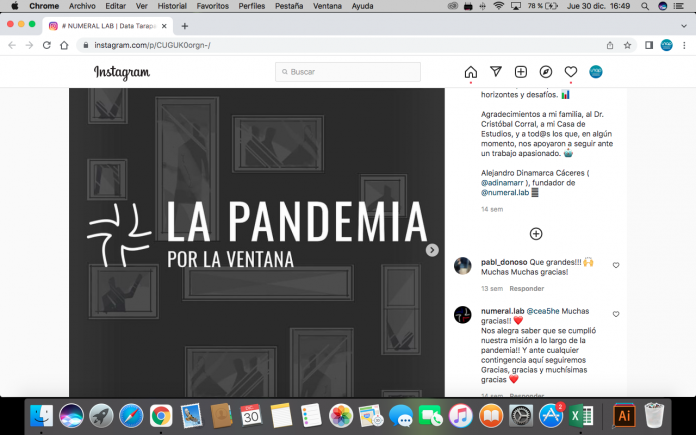Click the address bar URL
The image size is (696, 435).
pyautogui.click(x=153, y=45)
